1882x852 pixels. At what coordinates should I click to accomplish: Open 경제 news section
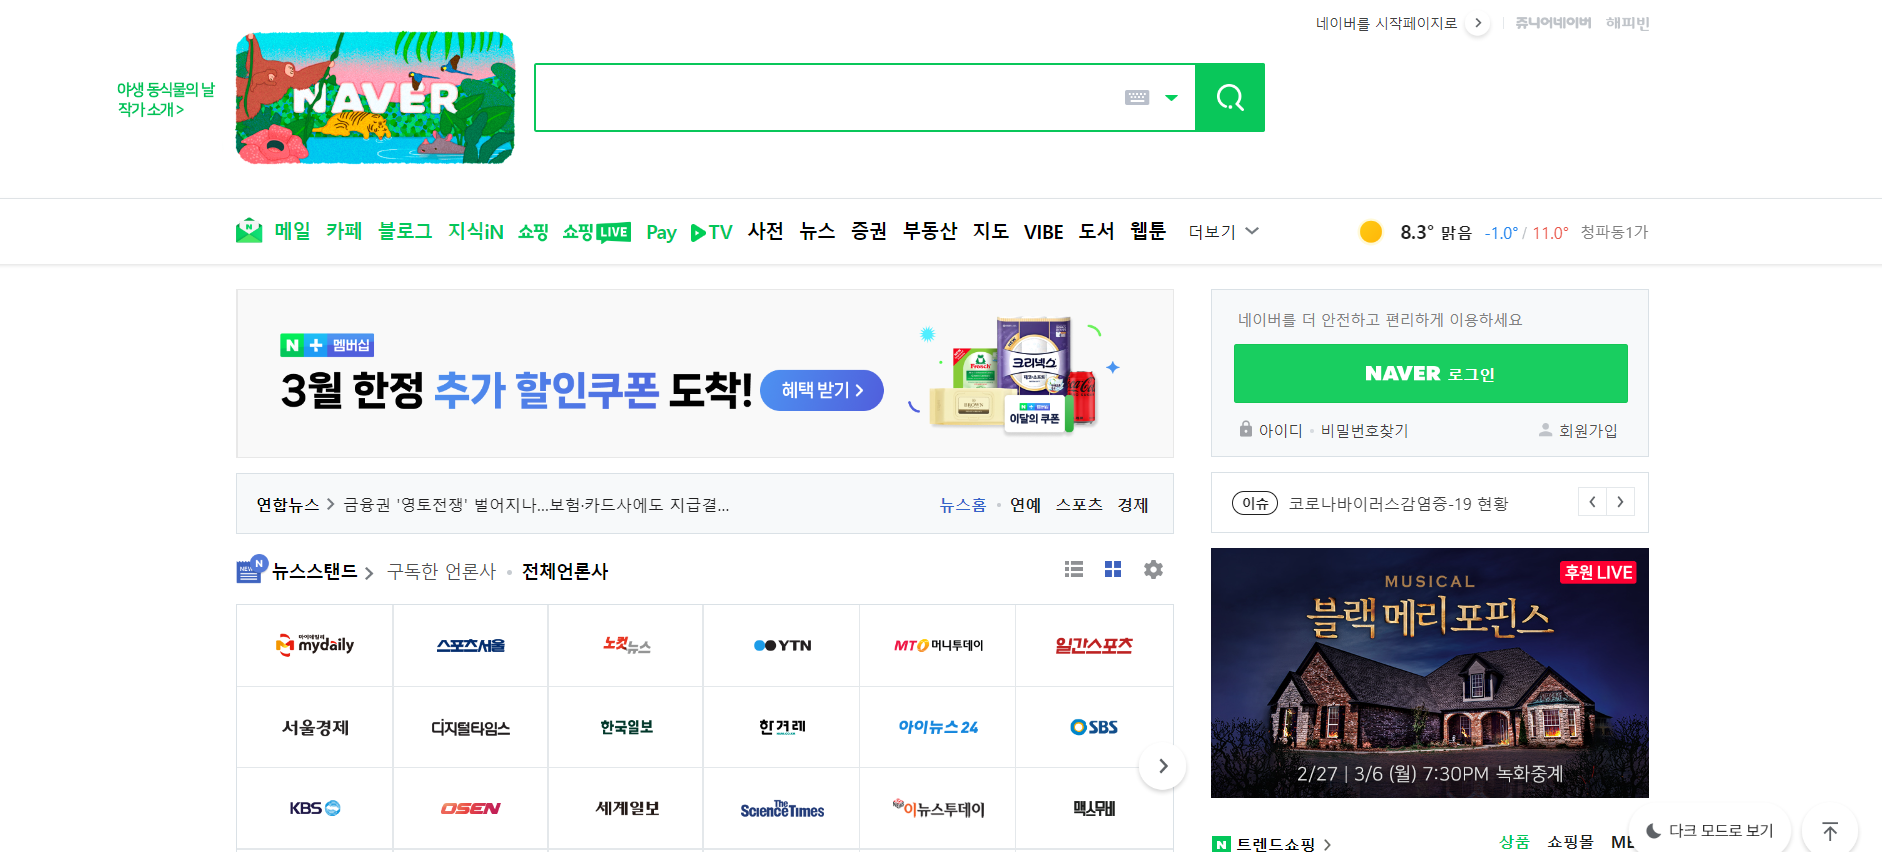[1133, 505]
